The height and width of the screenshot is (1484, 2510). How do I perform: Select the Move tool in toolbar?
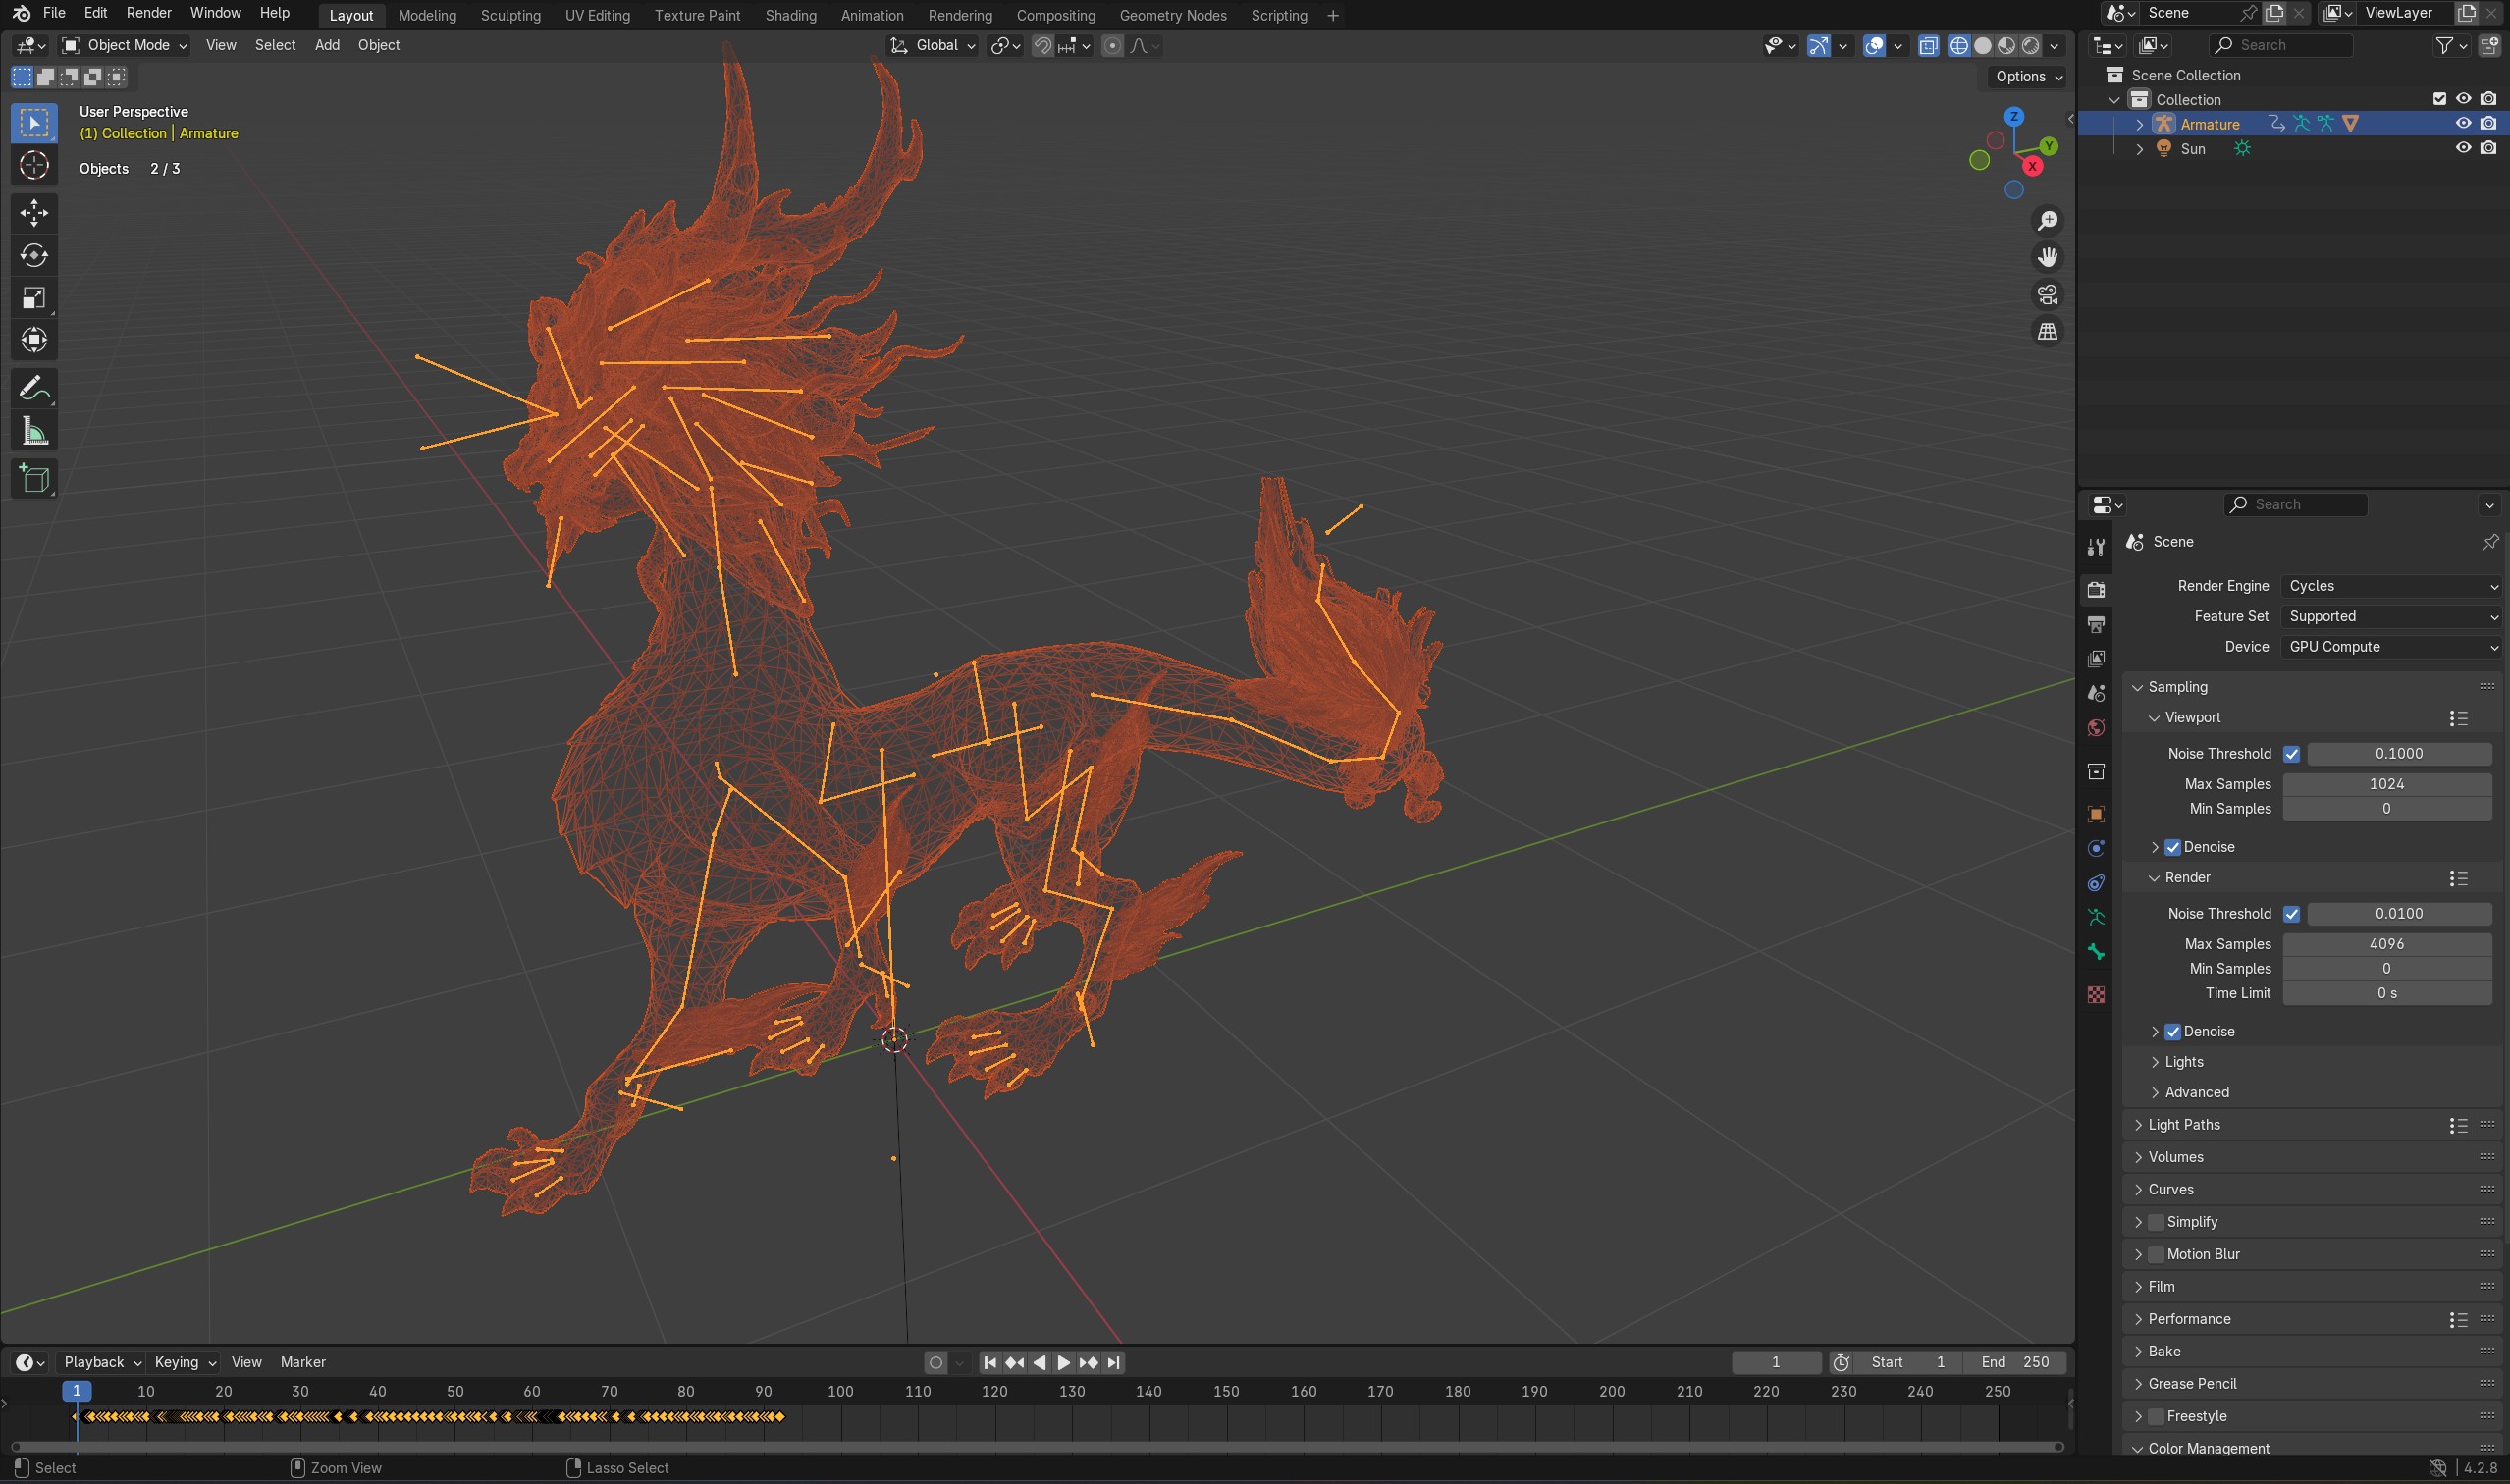tap(34, 212)
